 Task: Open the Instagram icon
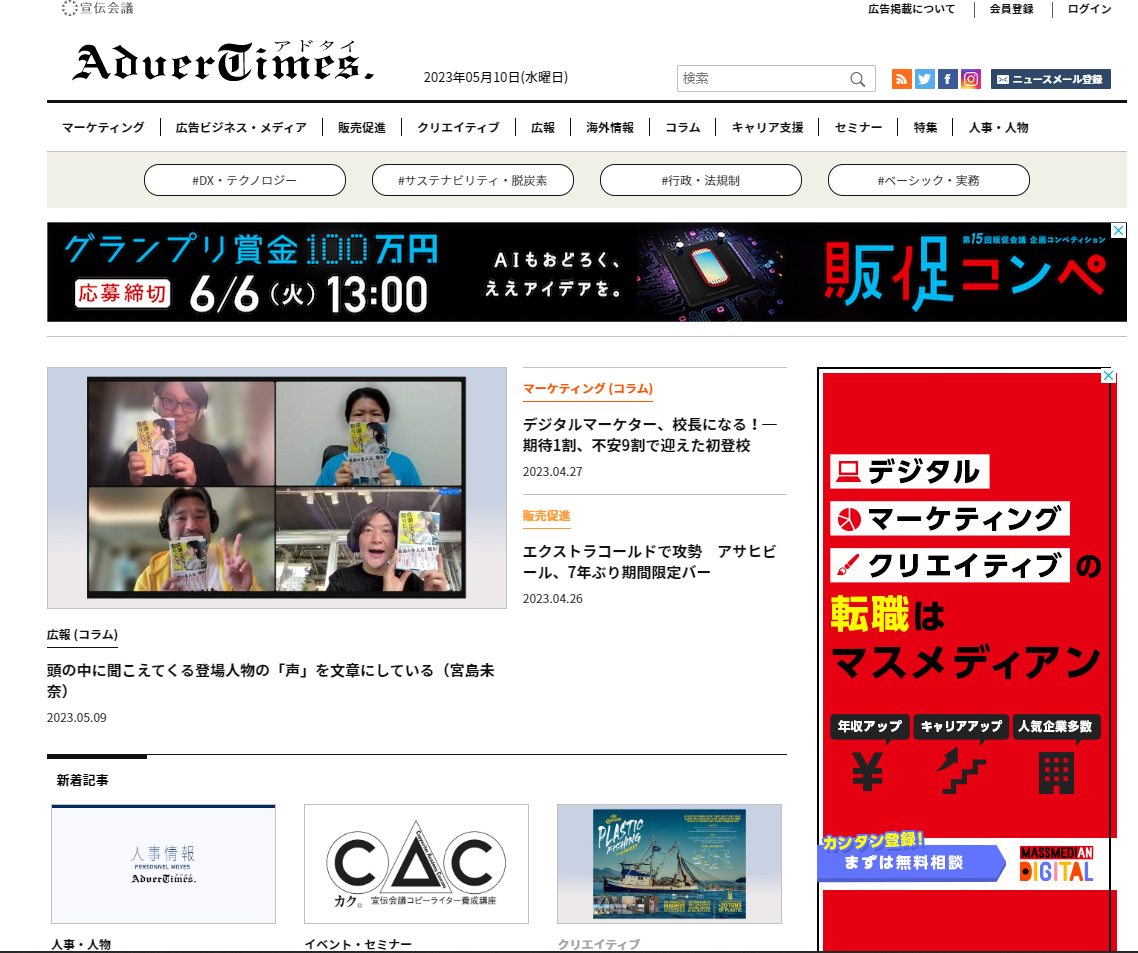pos(970,78)
